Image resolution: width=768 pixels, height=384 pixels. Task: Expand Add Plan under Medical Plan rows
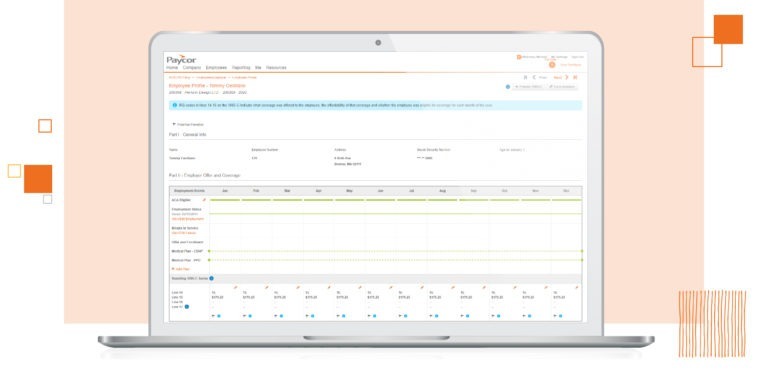180,269
